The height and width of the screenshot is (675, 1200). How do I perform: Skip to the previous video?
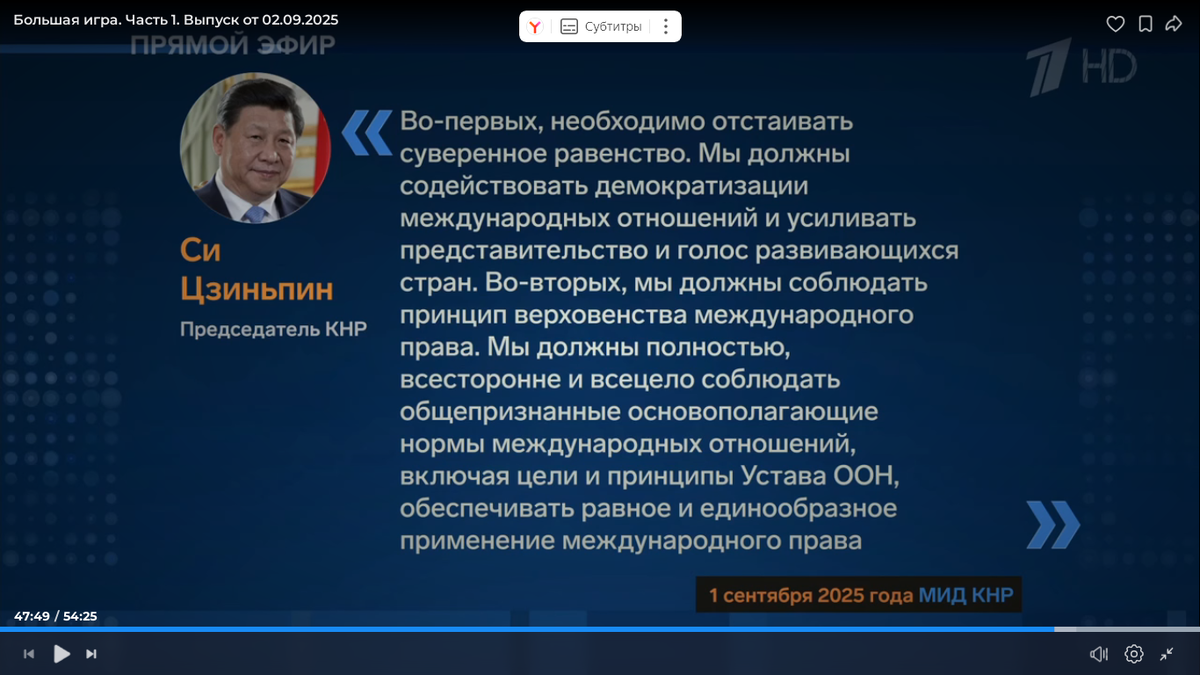pos(31,653)
